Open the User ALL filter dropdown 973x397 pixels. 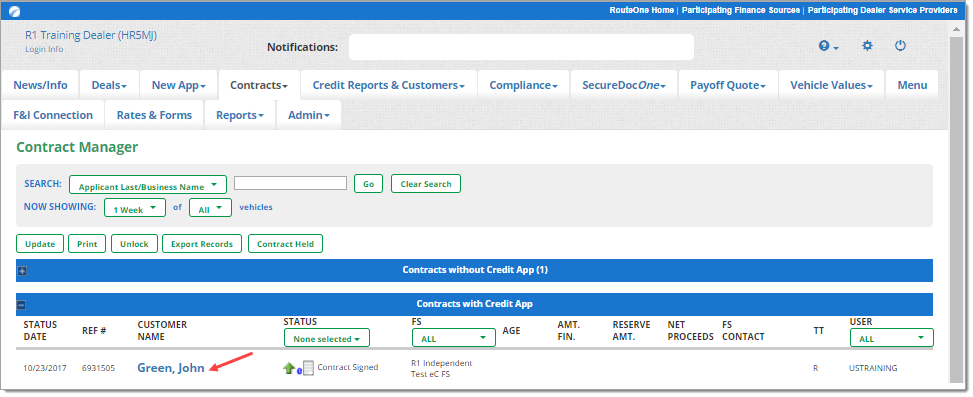892,338
